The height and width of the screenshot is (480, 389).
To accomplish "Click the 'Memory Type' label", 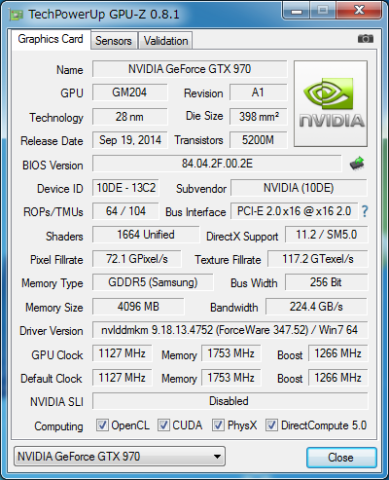I will (52, 283).
